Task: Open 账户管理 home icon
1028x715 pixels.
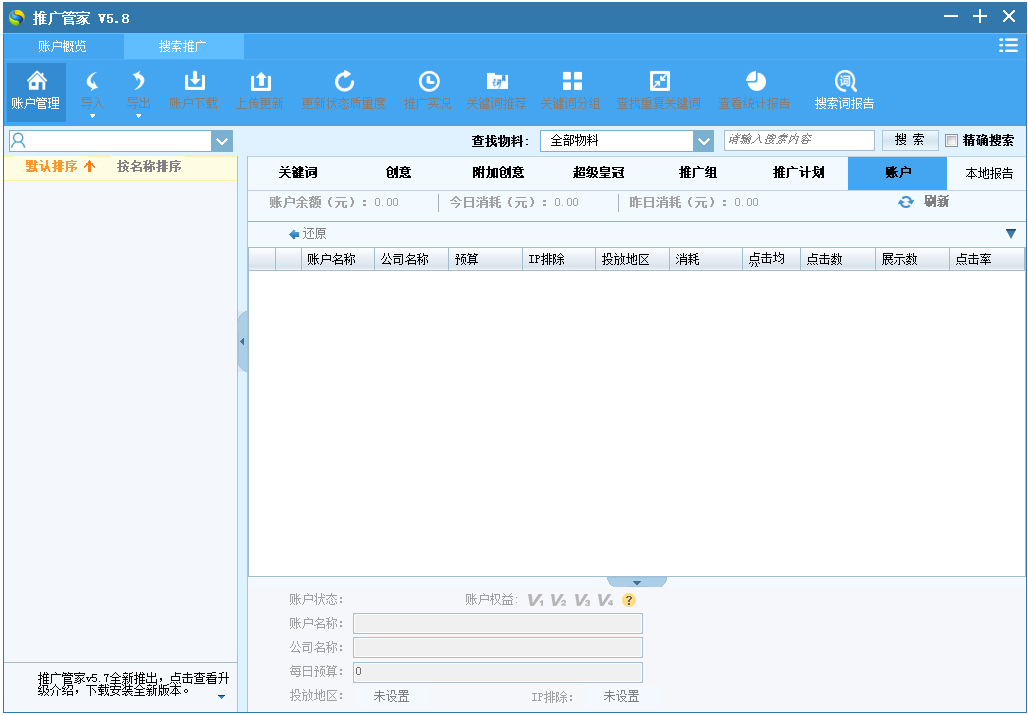Action: [36, 82]
